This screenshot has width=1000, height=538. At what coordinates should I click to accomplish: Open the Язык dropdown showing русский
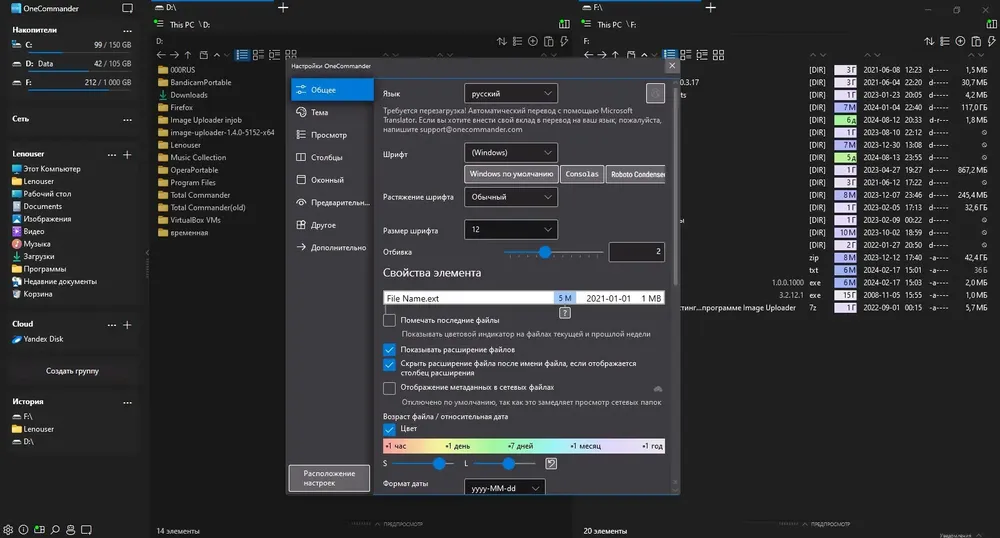coord(511,93)
